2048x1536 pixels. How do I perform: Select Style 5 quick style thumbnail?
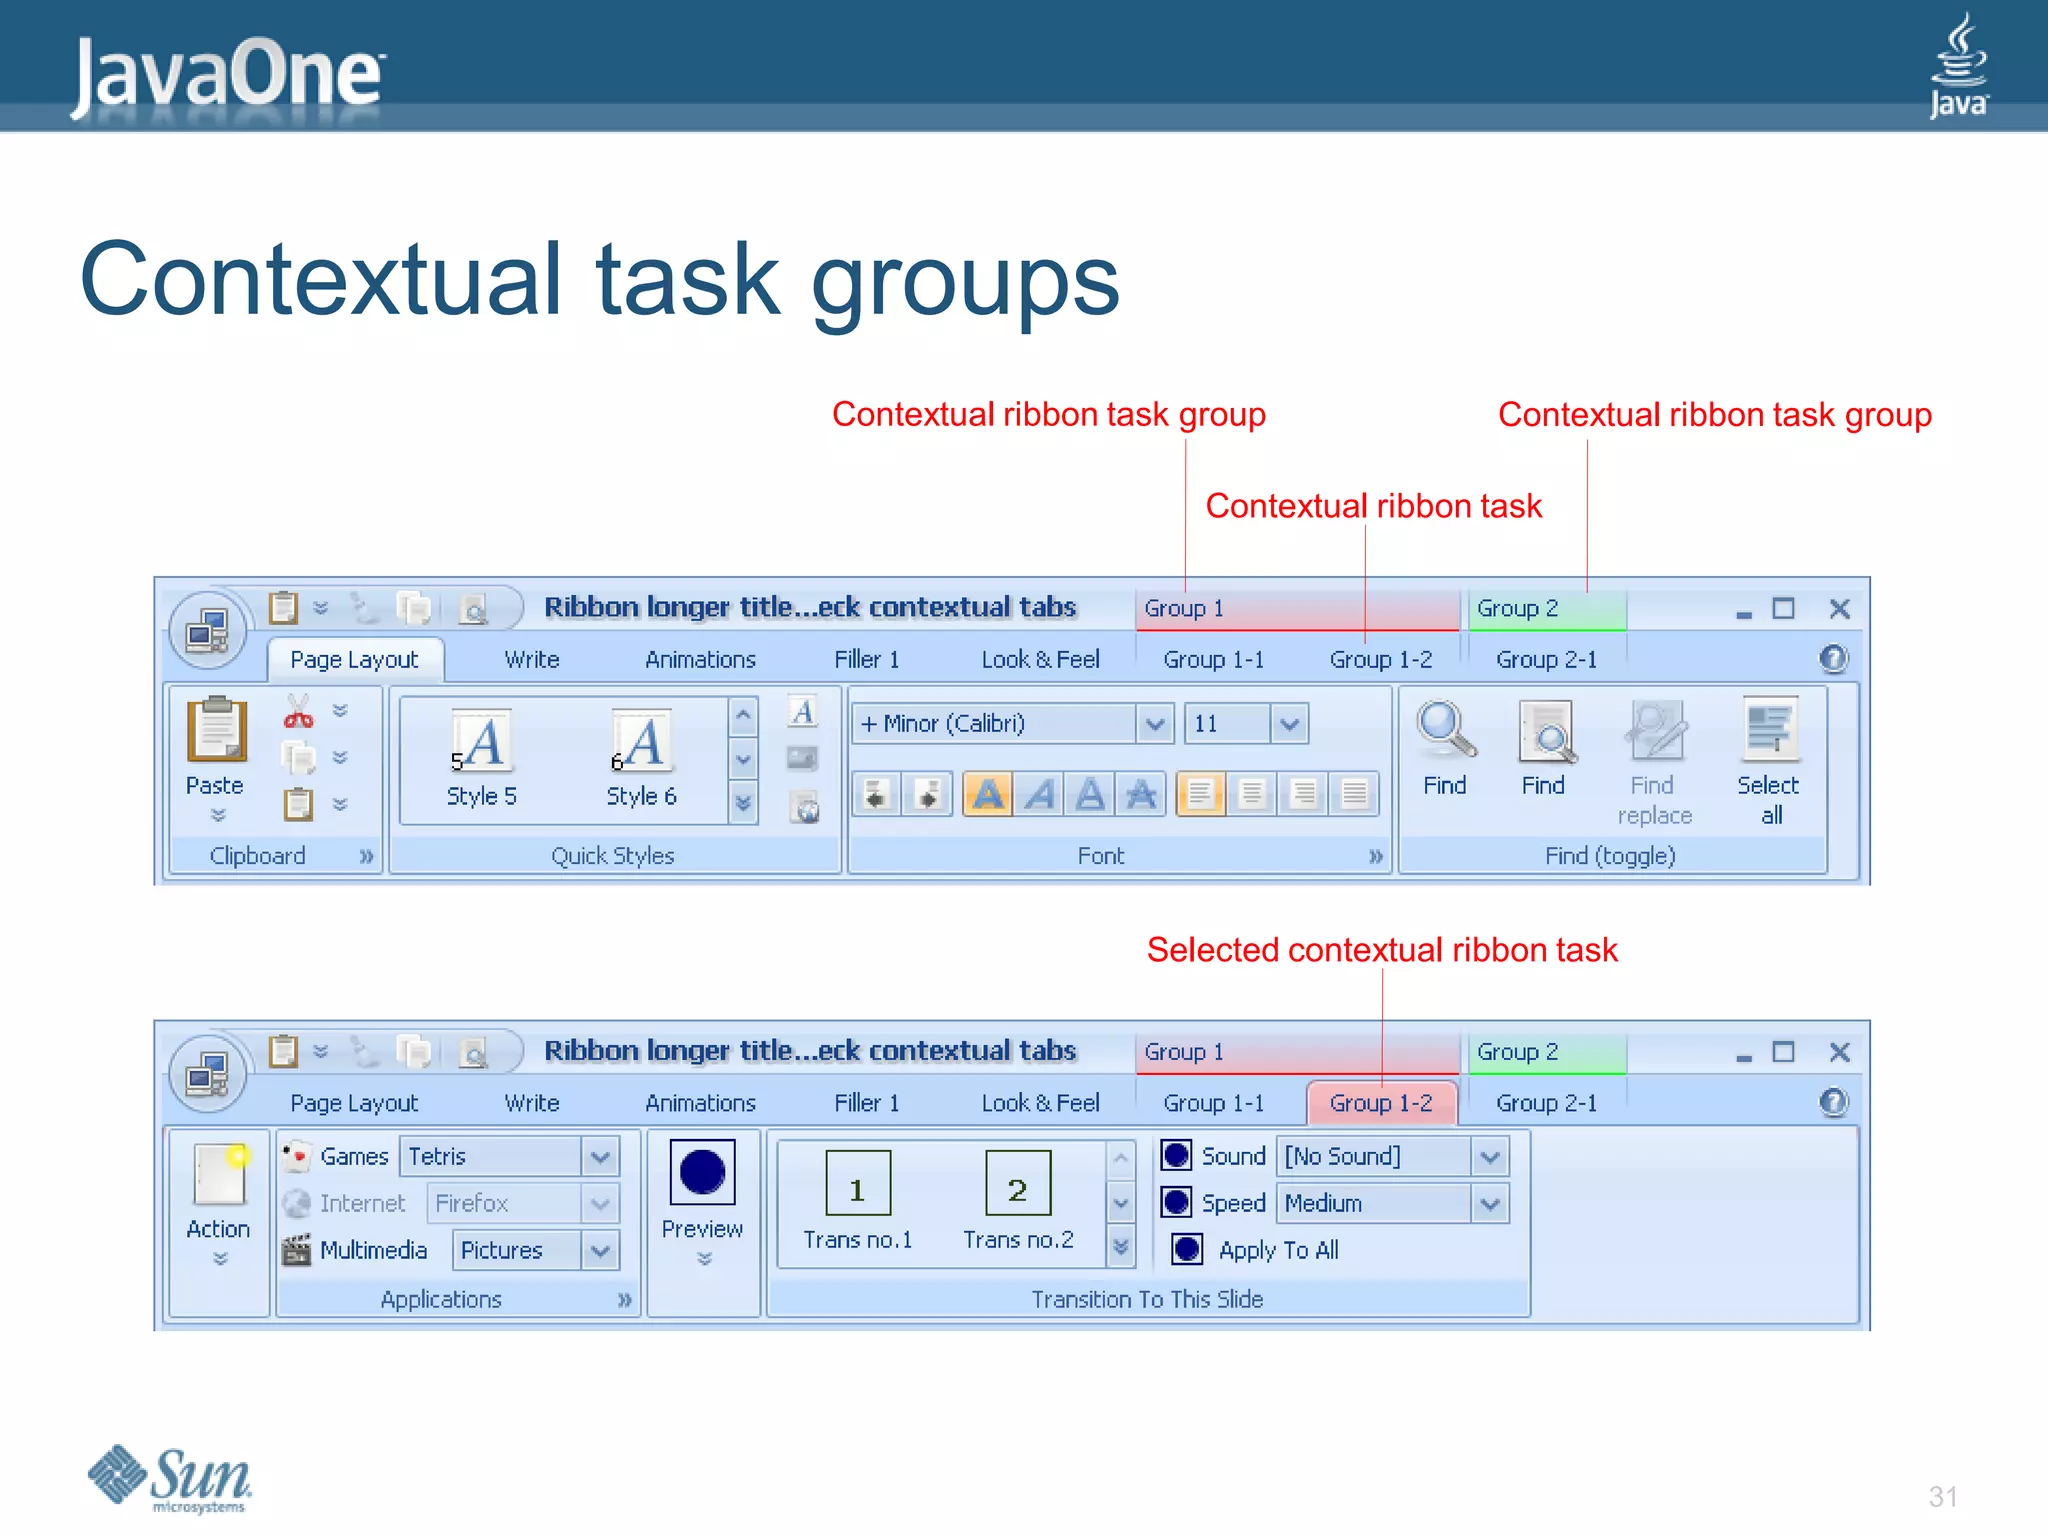point(482,760)
